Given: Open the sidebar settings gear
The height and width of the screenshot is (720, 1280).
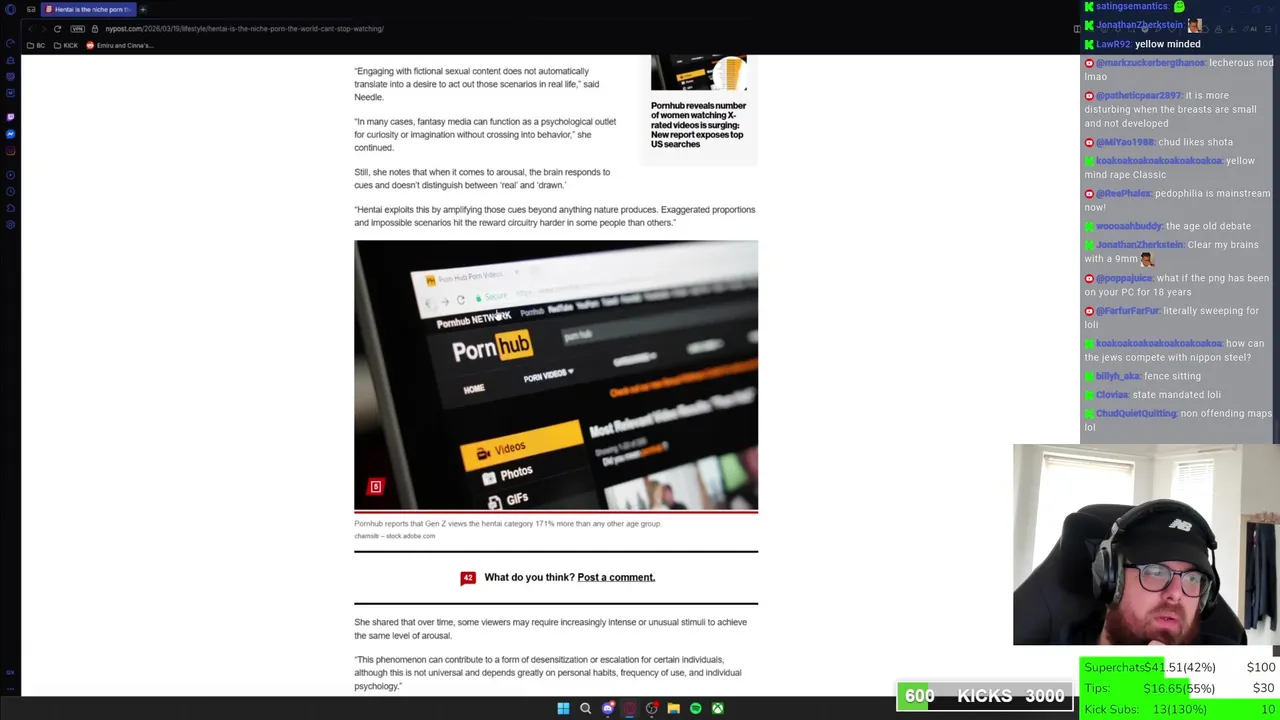Looking at the screenshot, I should pyautogui.click(x=10, y=224).
